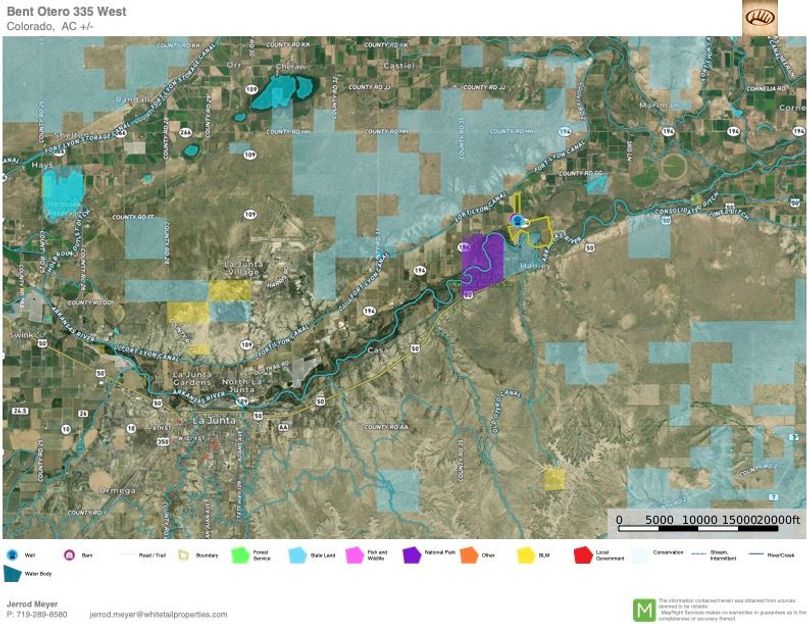The width and height of the screenshot is (808, 624).
Task: Click the blue well marker on the map
Action: pos(517,219)
